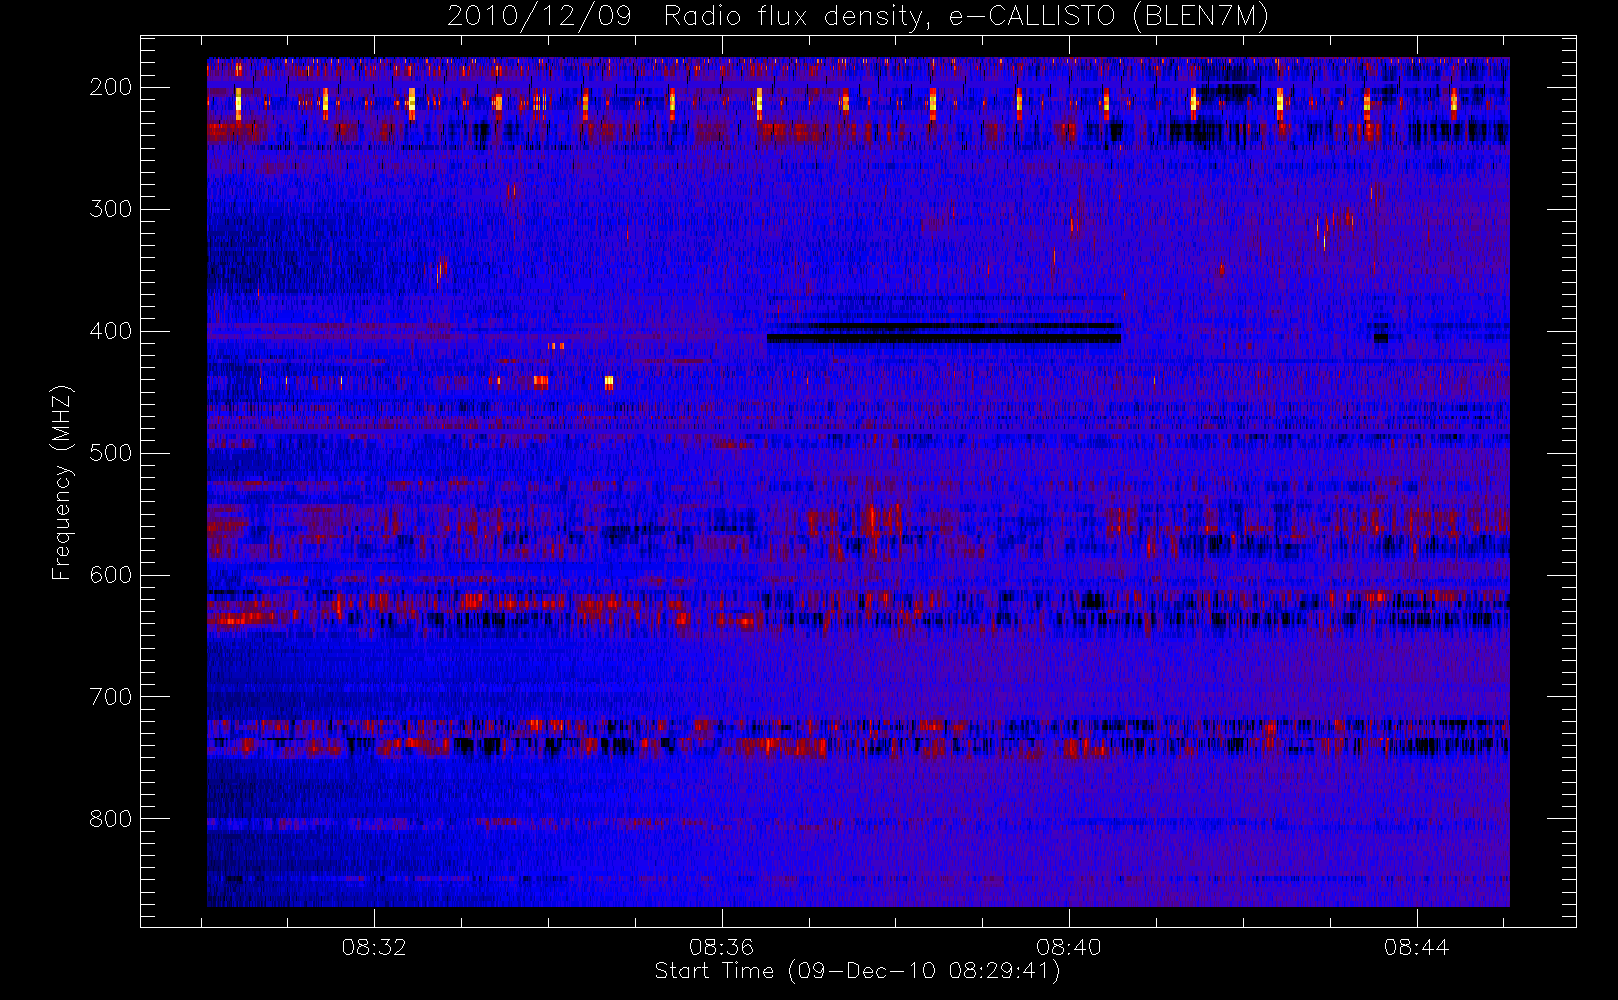Click the 08:36 time tick label

[721, 947]
